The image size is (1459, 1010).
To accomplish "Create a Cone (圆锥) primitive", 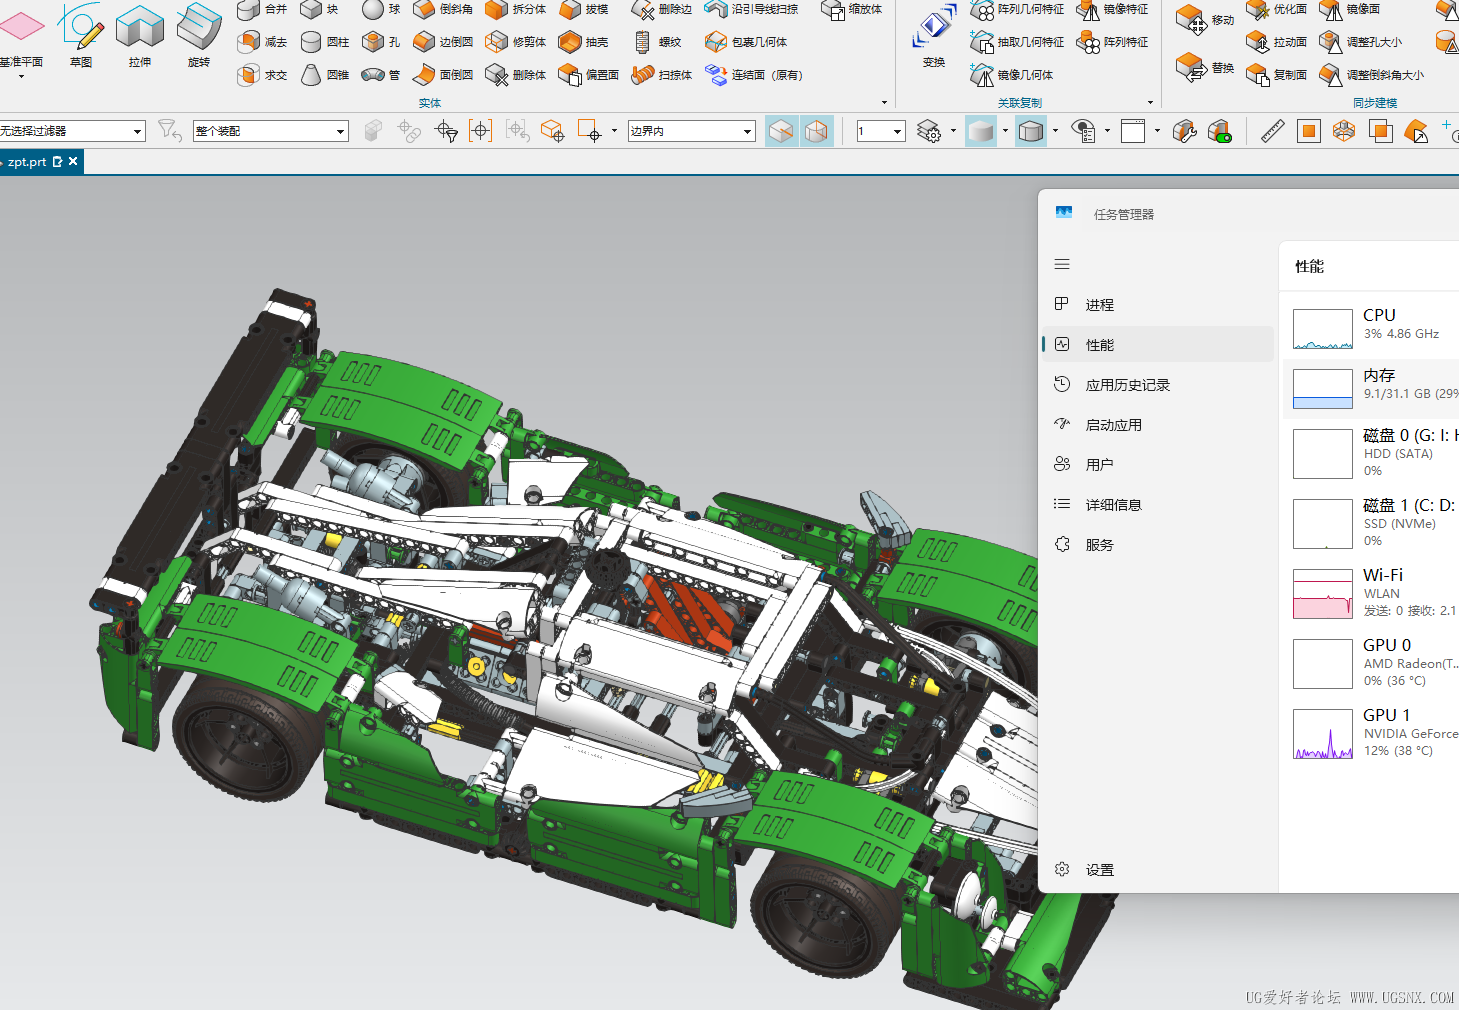I will [325, 75].
